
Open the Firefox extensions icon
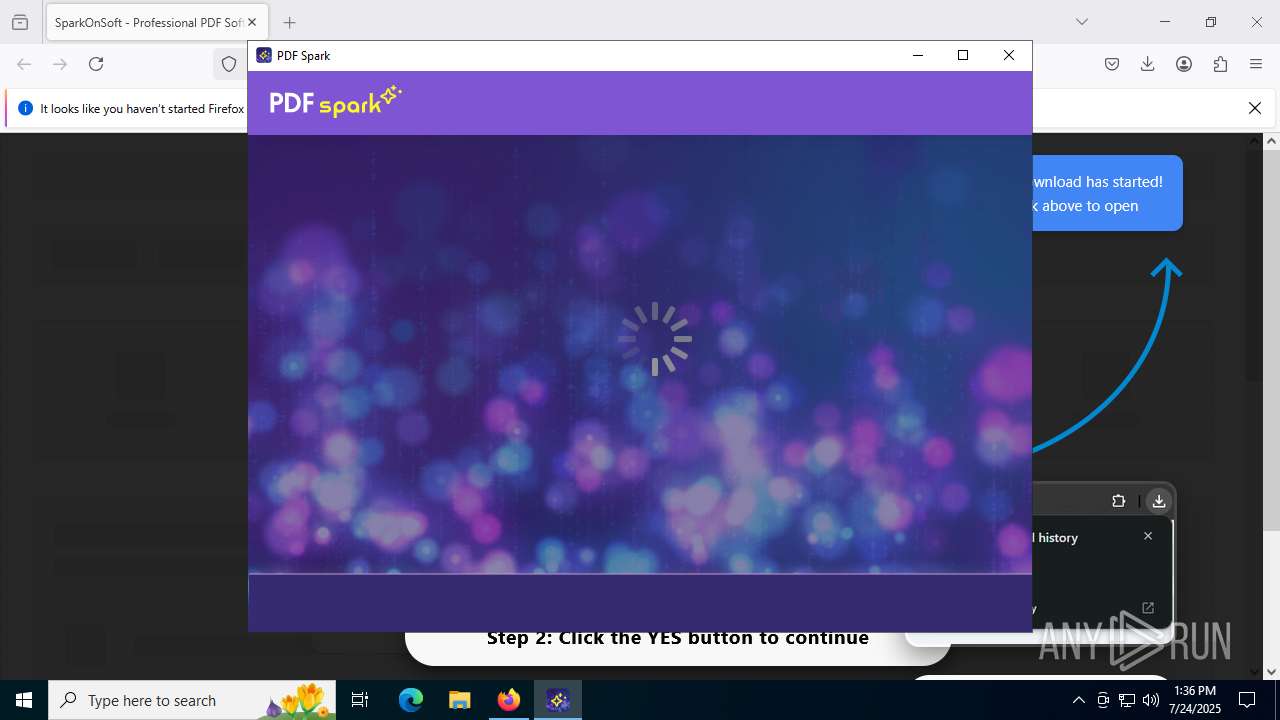coord(1220,64)
